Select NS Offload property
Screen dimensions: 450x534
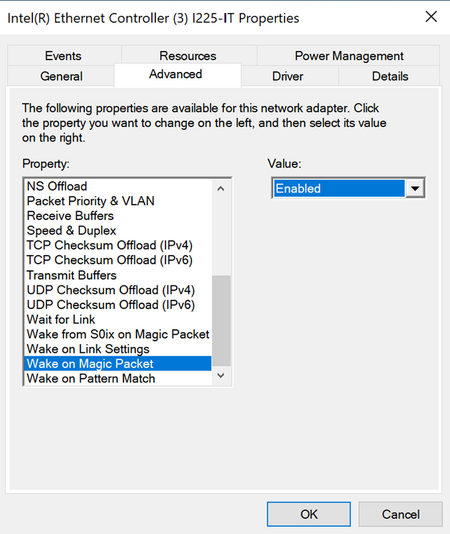(x=118, y=186)
